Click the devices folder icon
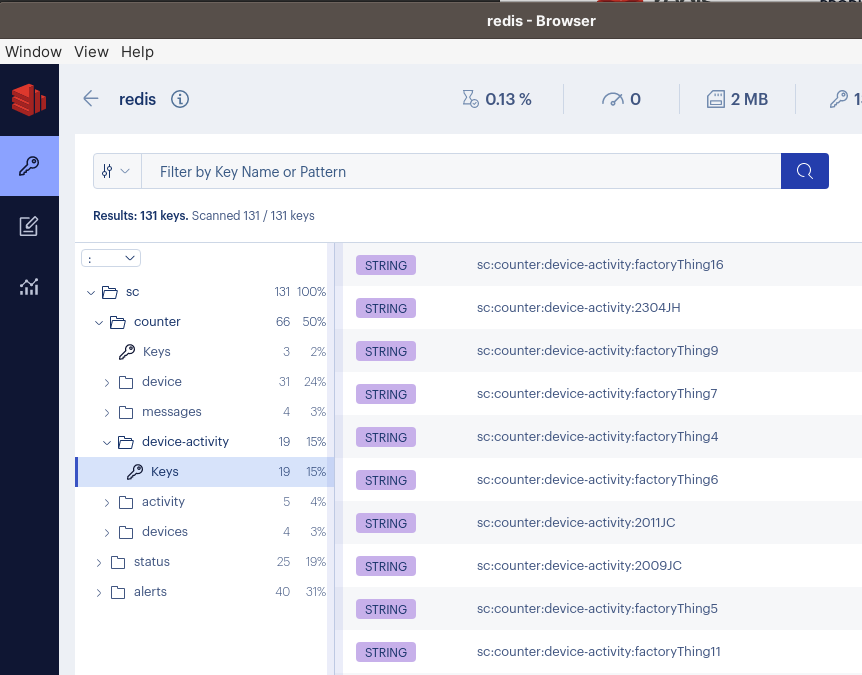Screen dimensions: 862x675 tap(126, 532)
